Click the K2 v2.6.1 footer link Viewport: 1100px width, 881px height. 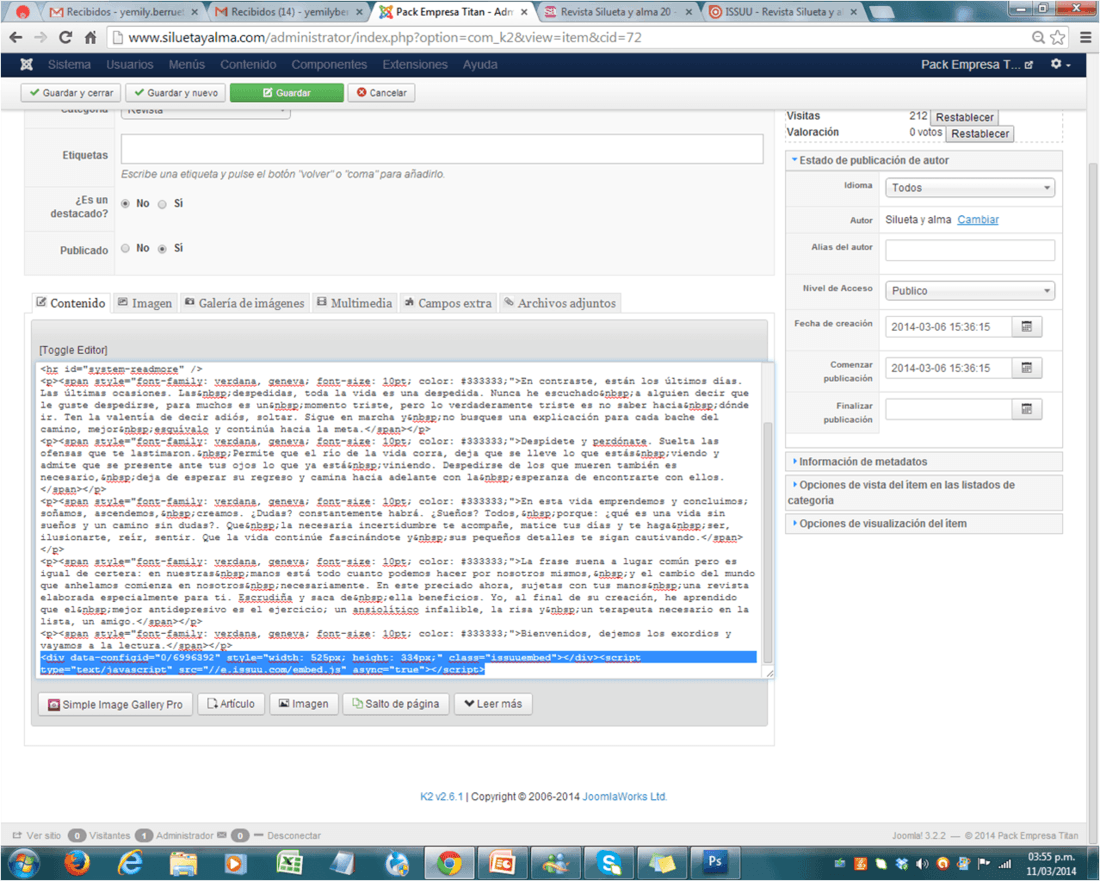click(441, 797)
